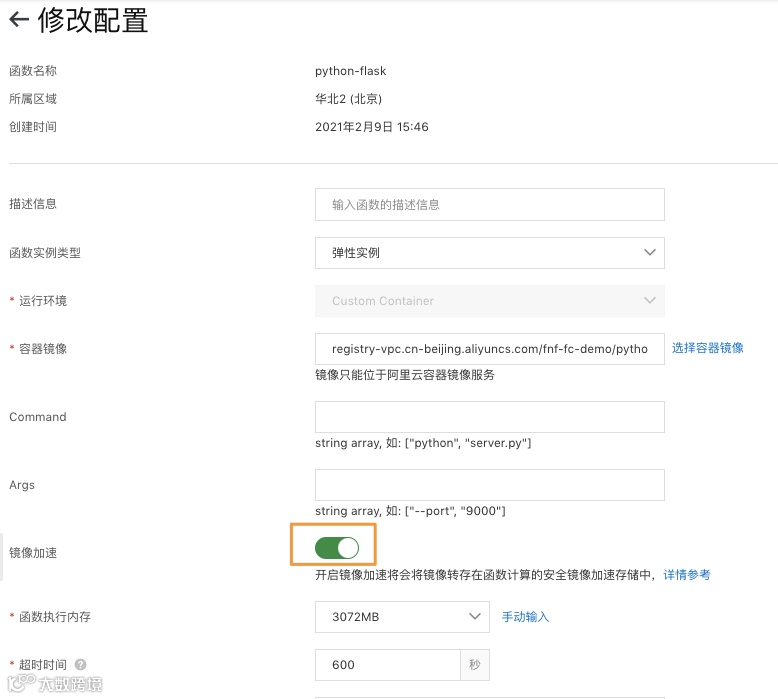Click the disabled 运行环境 Custom Container dropdown

[490, 301]
